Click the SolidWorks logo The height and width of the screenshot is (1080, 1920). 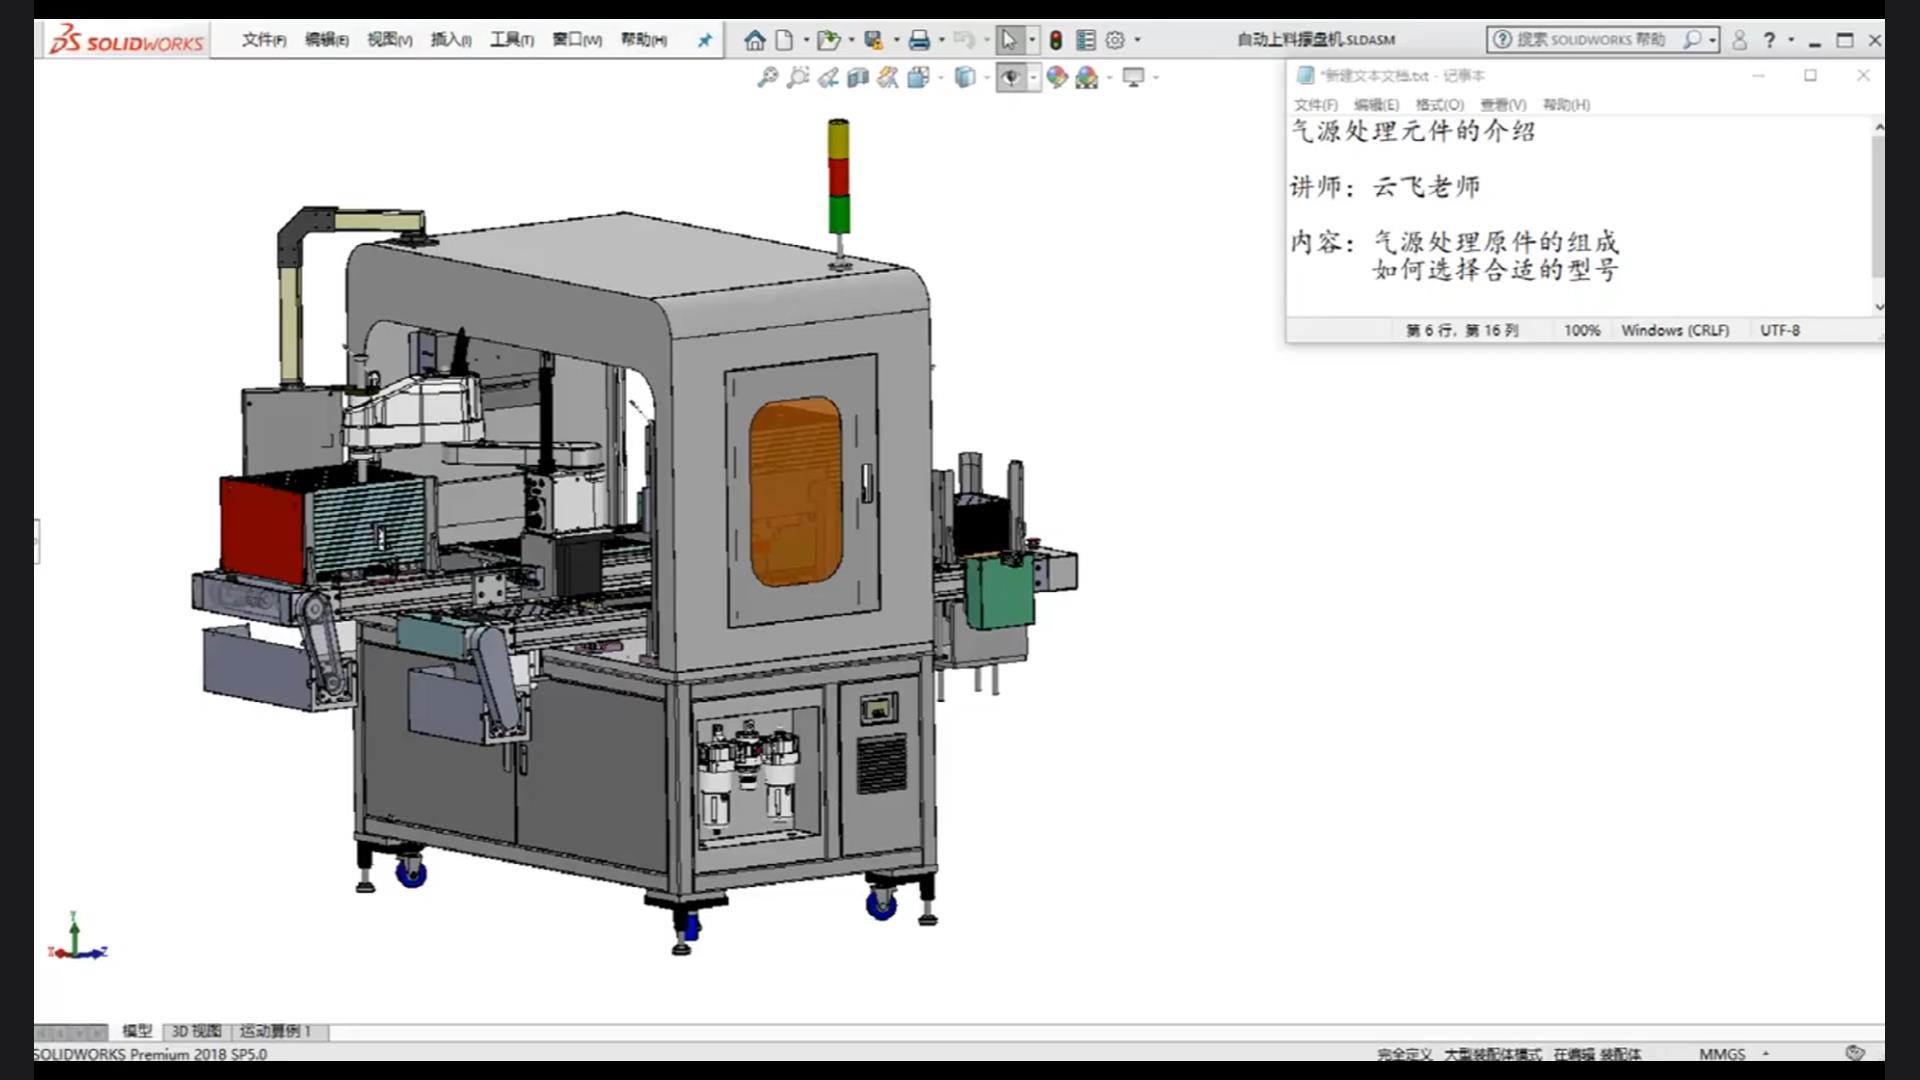(127, 40)
